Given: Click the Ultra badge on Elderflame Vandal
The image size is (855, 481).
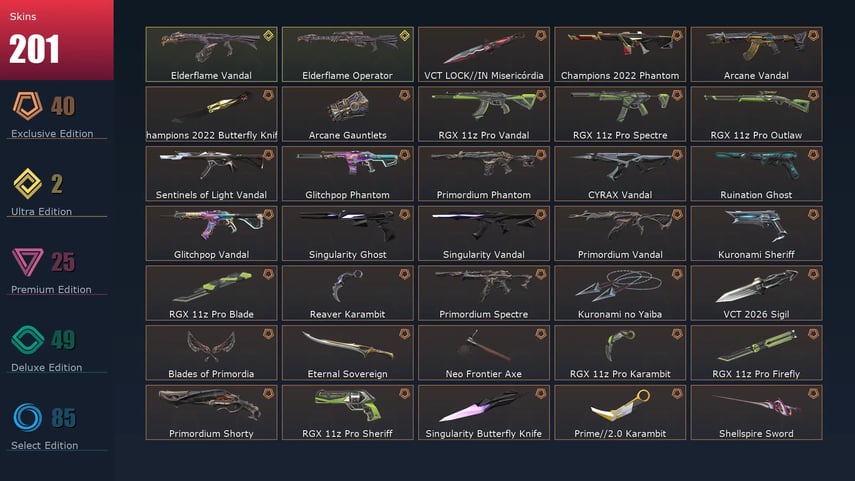Looking at the screenshot, I should tap(268, 36).
